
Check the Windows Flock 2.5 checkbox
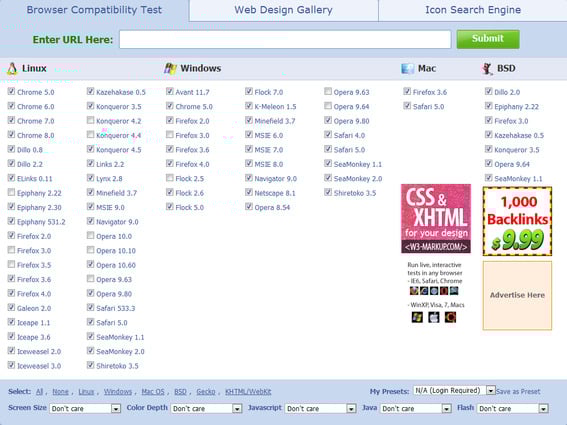click(170, 178)
